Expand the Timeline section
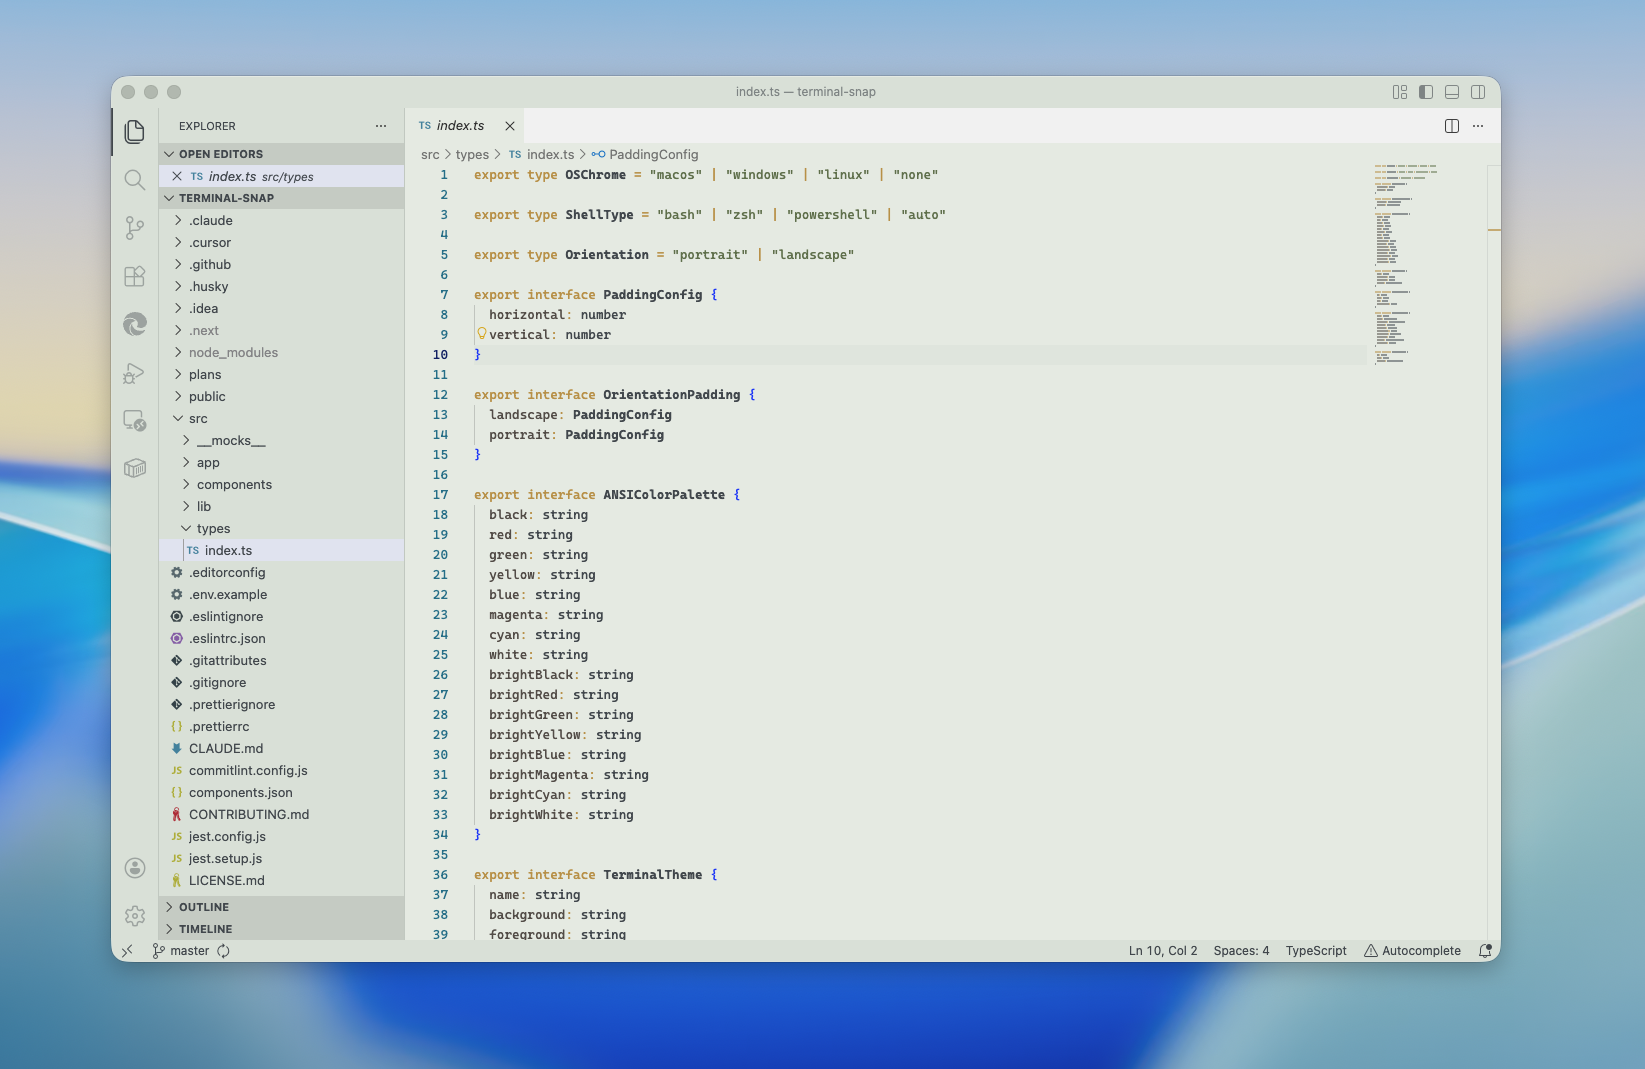The width and height of the screenshot is (1645, 1069). pos(282,929)
